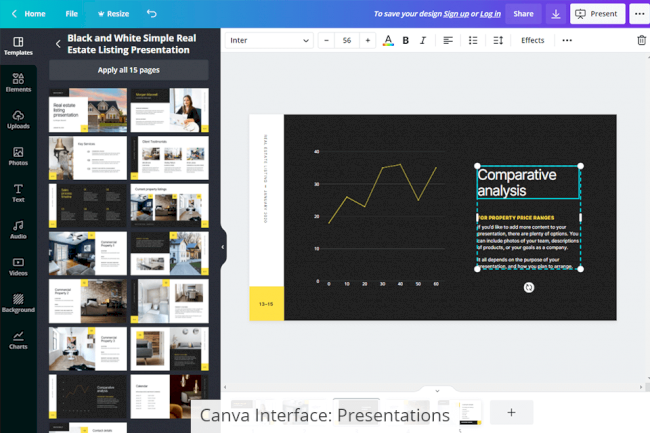
Task: Delete selected element with trash icon
Action: point(641,40)
